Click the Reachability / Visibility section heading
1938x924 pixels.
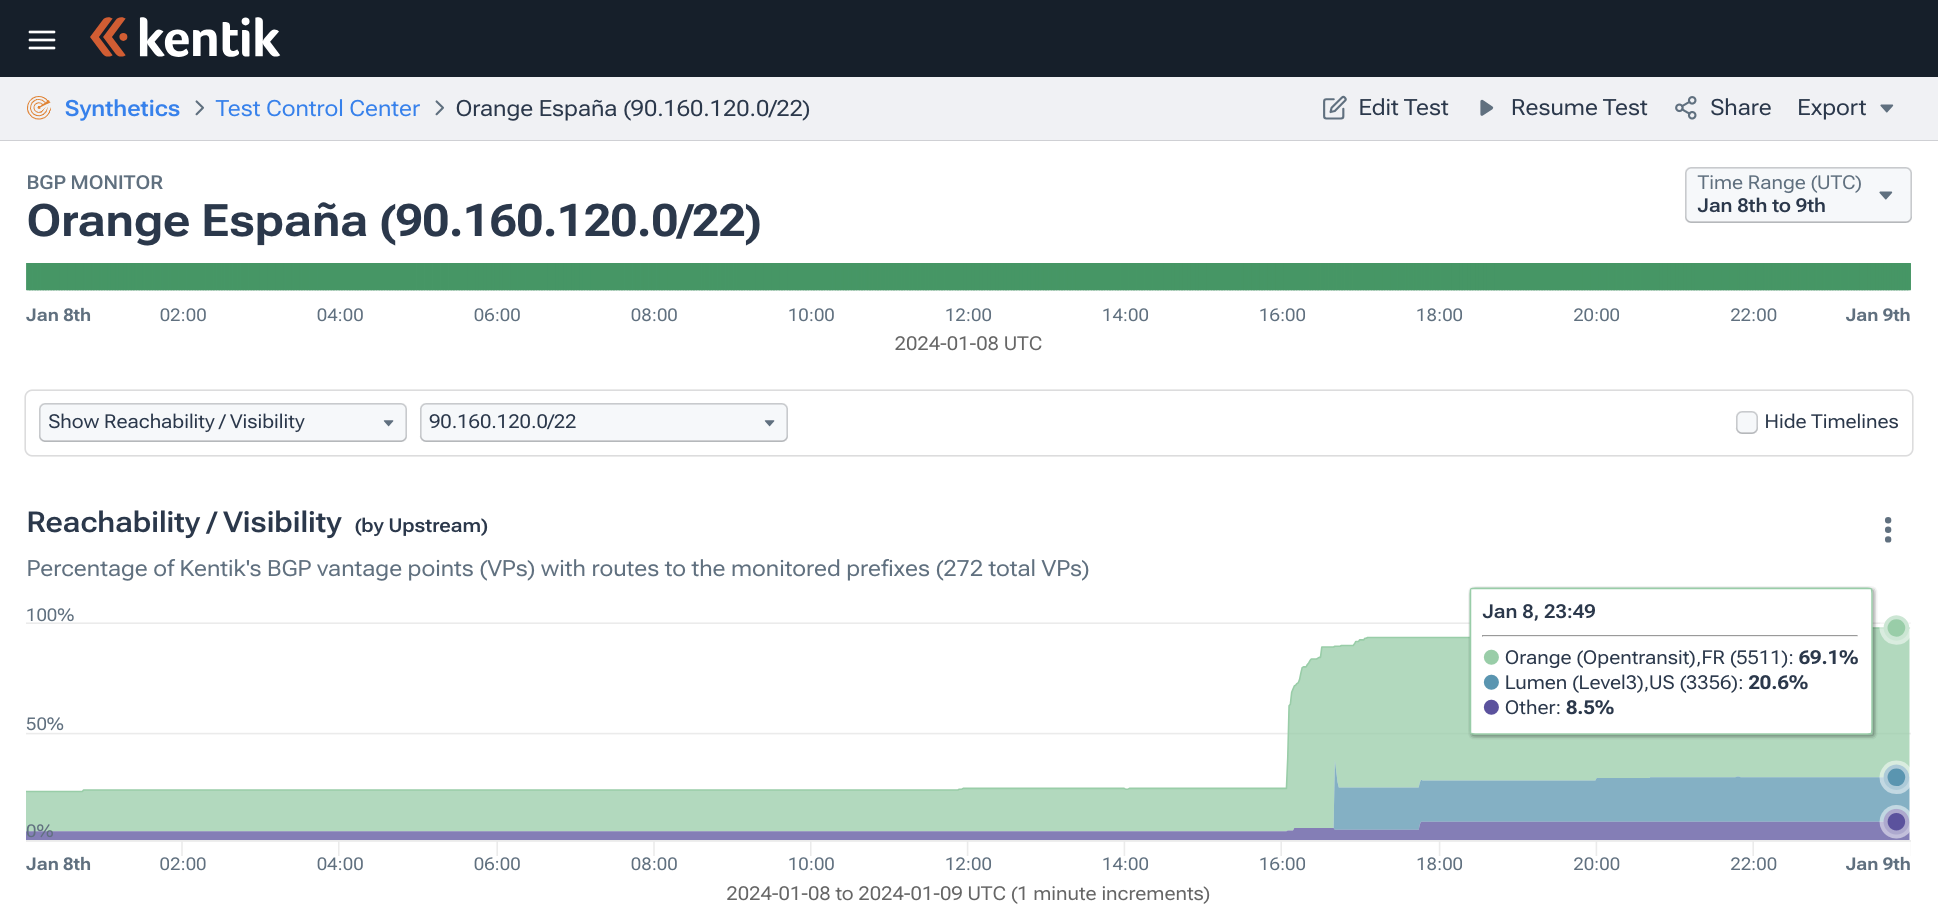click(x=184, y=522)
